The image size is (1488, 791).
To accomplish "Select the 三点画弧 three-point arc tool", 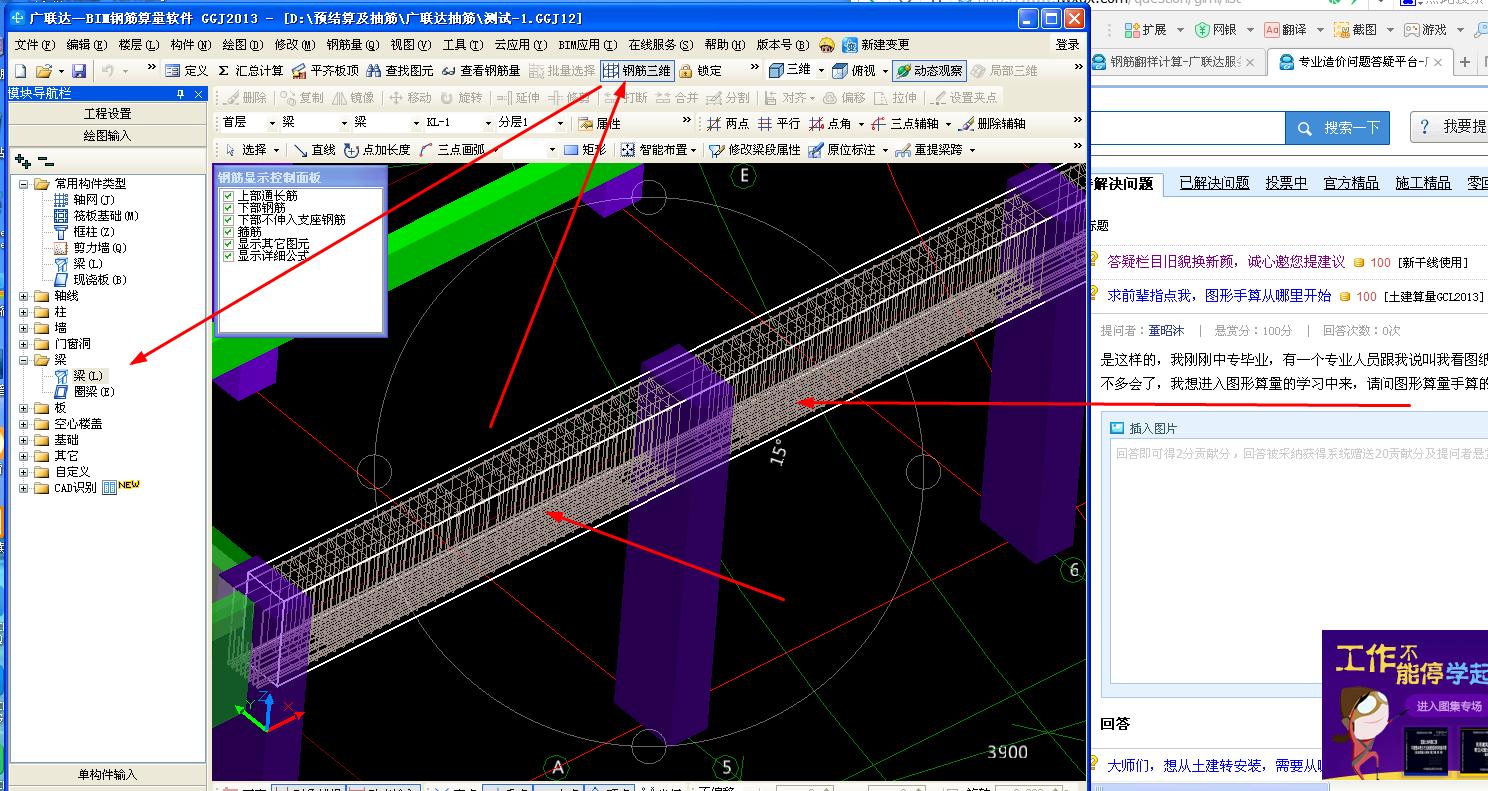I will pyautogui.click(x=451, y=150).
